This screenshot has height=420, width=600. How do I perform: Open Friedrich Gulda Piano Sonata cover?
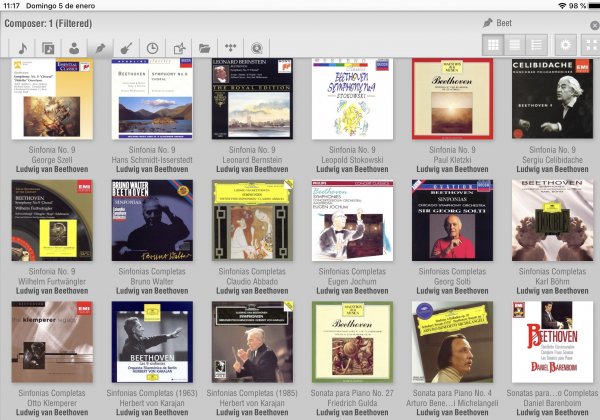pos(352,342)
